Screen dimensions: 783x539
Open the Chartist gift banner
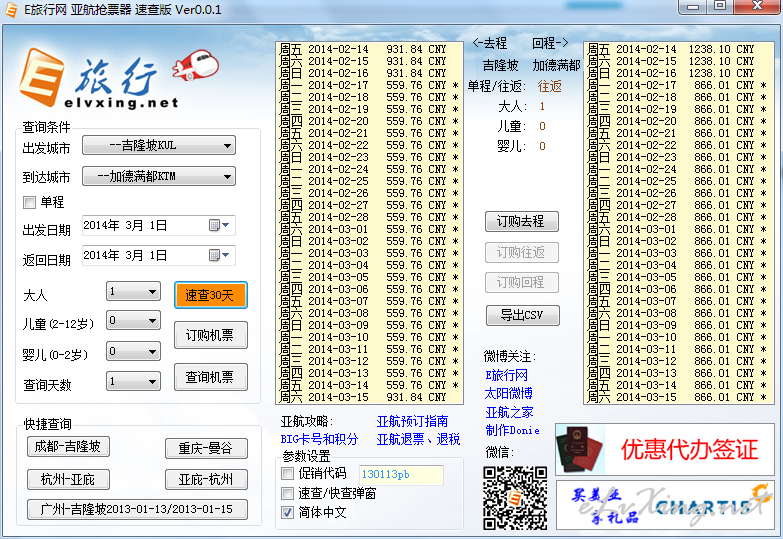coord(665,505)
